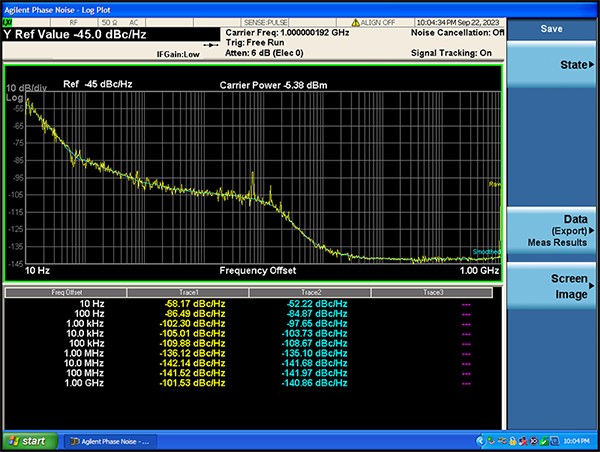Click the -58.17 dBc/Hz Trace1 value

point(195,304)
